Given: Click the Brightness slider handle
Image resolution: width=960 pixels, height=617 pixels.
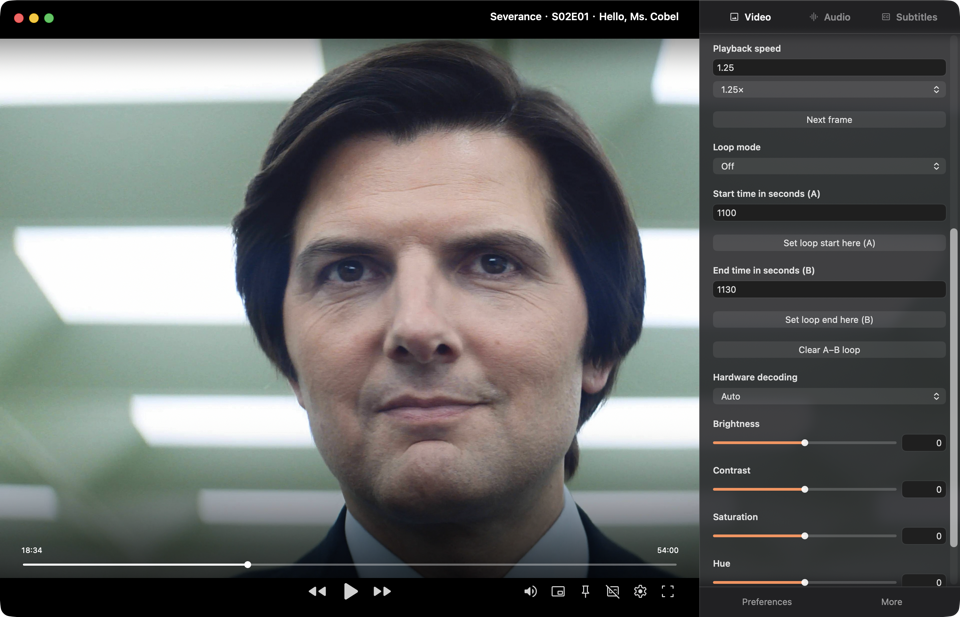Looking at the screenshot, I should click(x=804, y=443).
